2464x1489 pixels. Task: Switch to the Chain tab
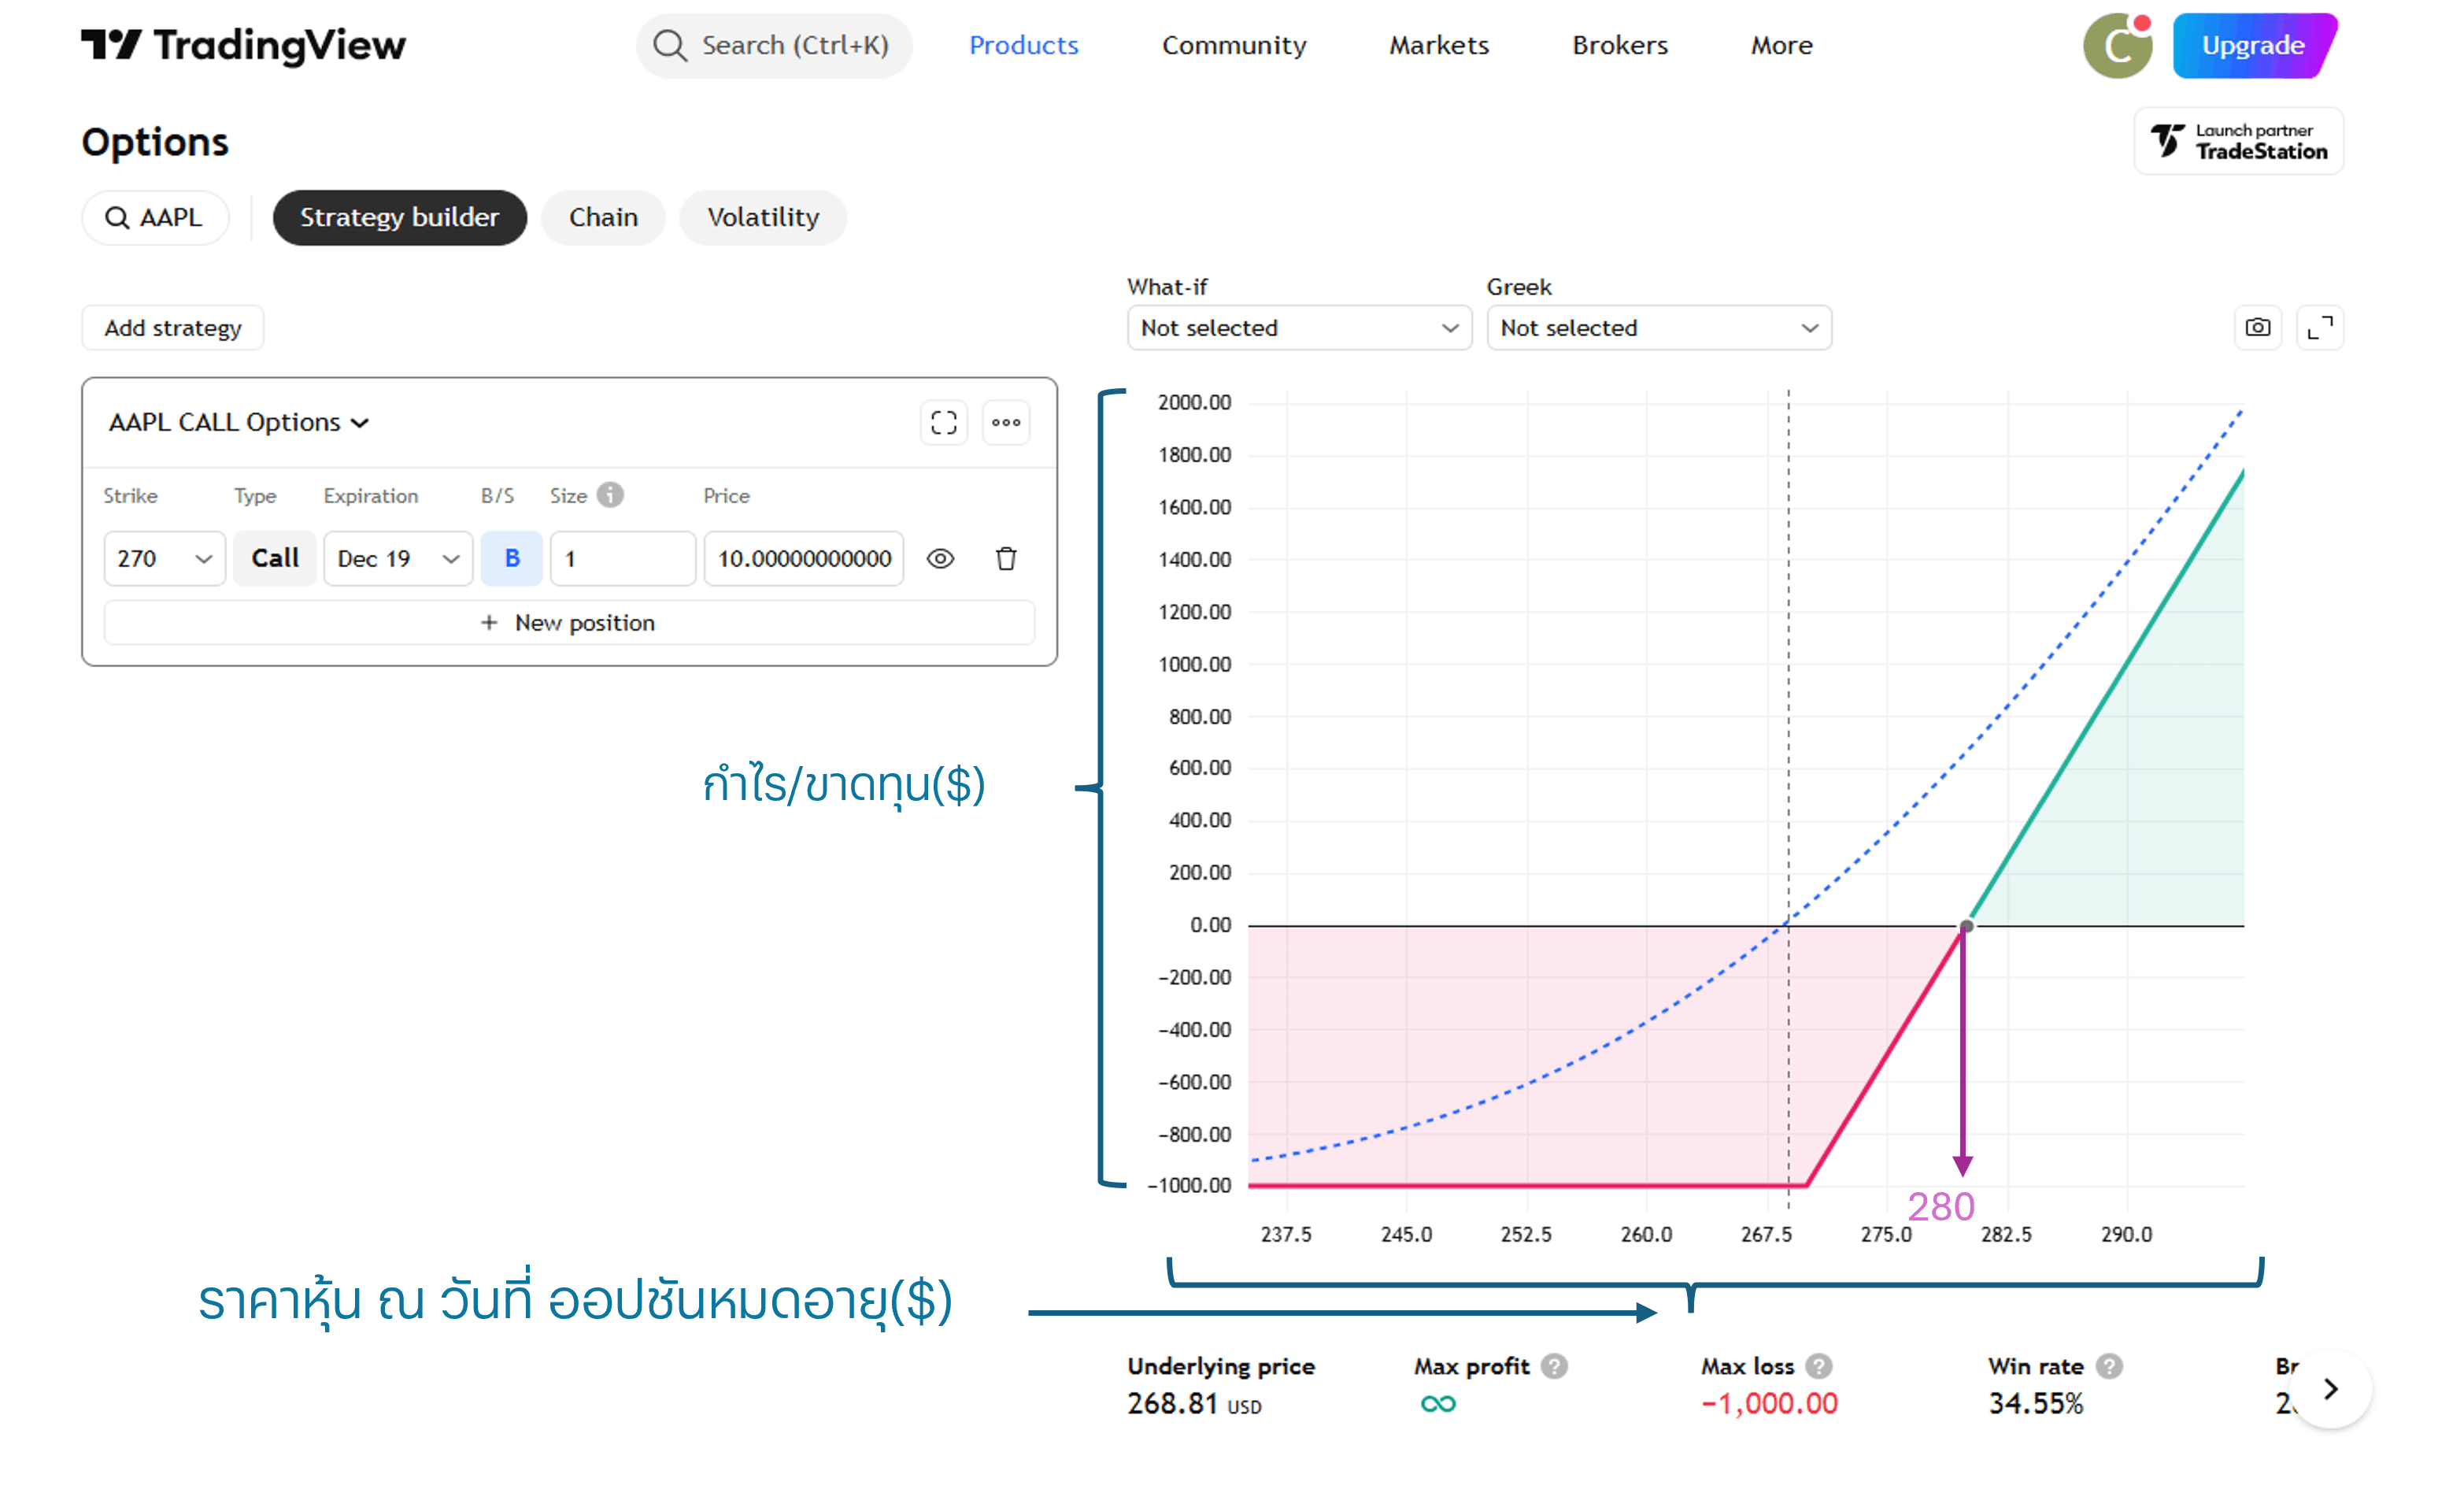(x=603, y=218)
